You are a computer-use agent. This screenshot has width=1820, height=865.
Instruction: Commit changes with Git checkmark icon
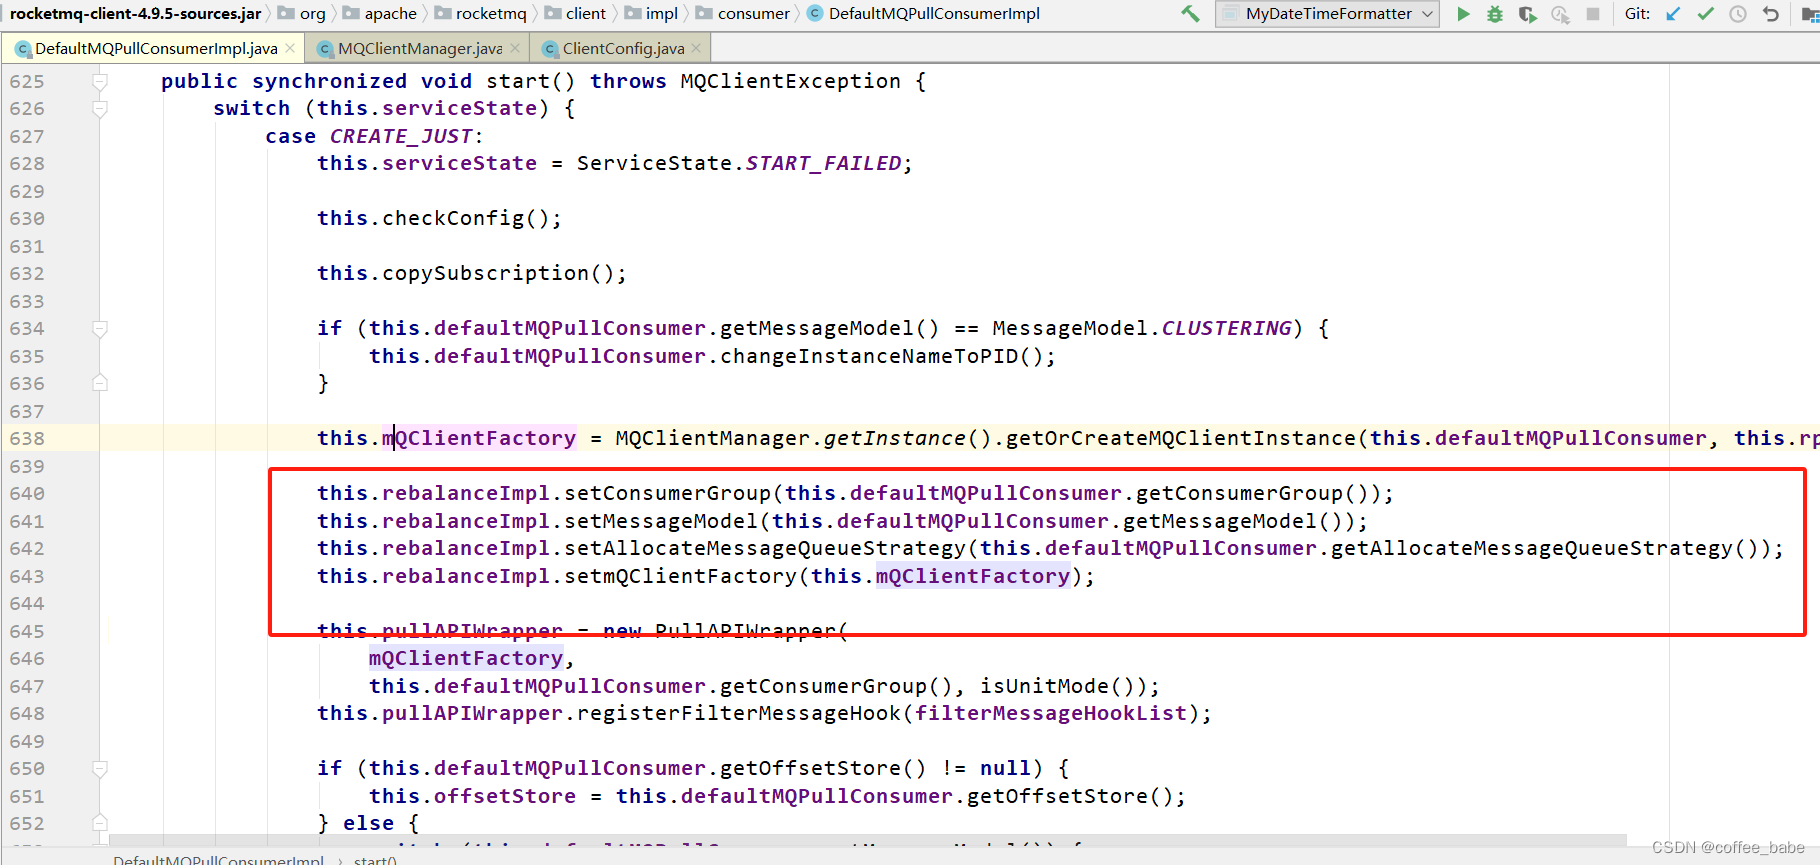1706,14
